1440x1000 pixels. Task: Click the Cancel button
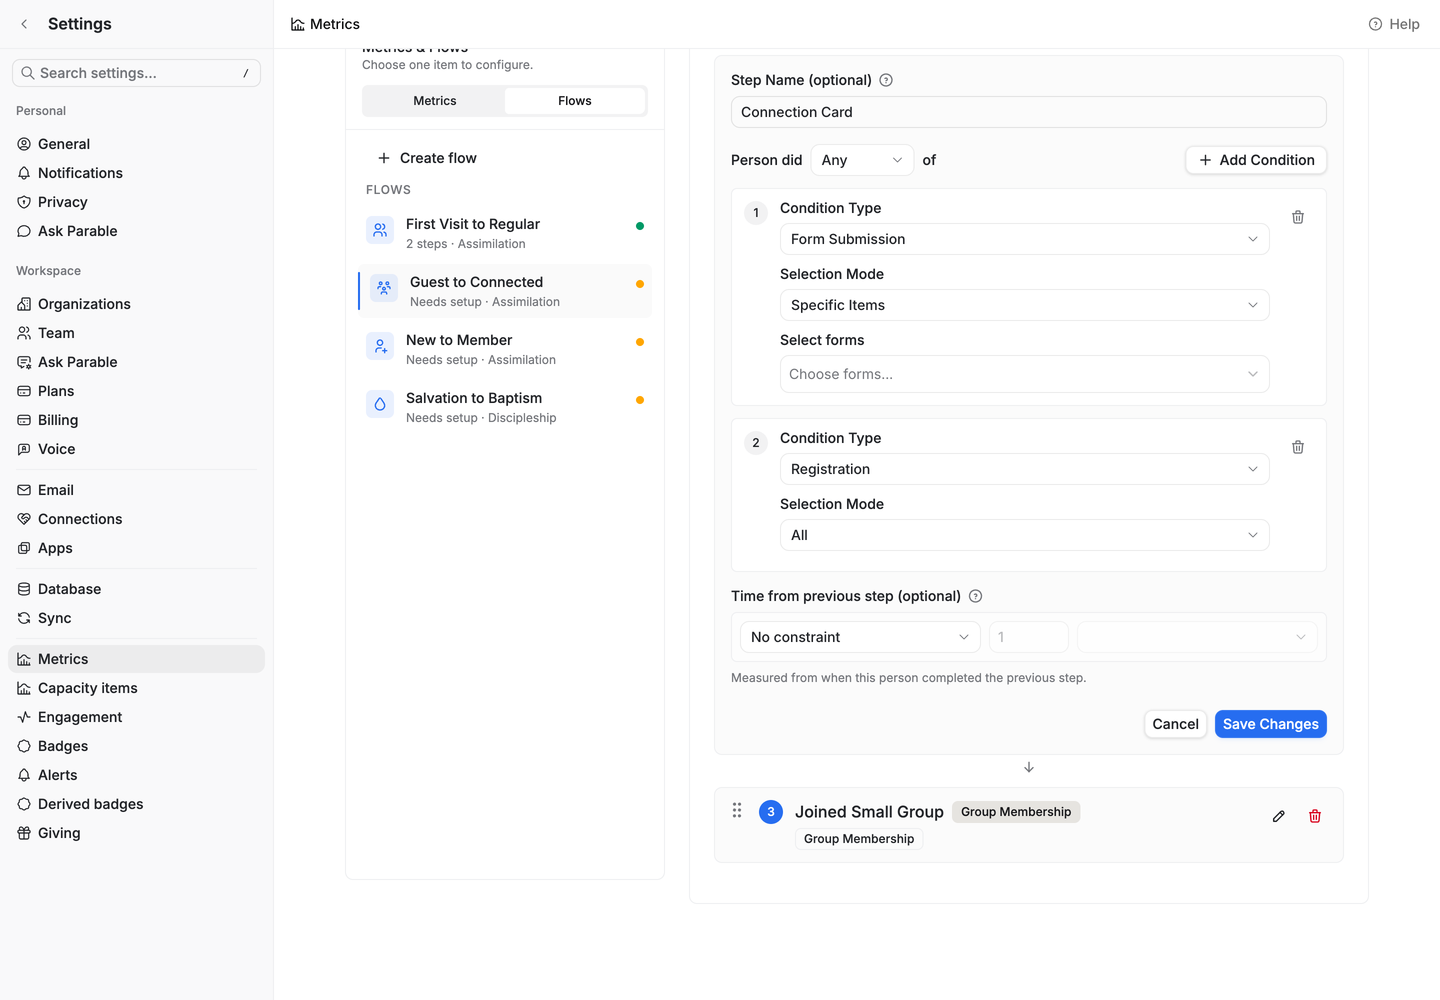tap(1175, 724)
